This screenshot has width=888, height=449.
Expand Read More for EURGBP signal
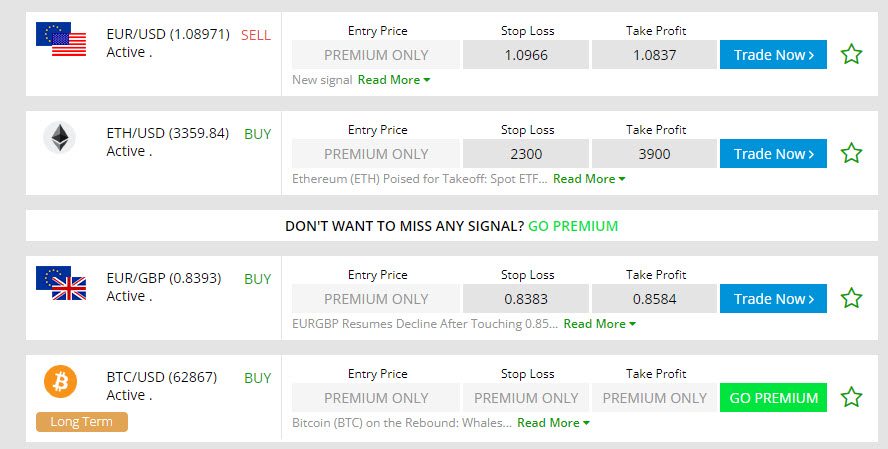point(599,324)
